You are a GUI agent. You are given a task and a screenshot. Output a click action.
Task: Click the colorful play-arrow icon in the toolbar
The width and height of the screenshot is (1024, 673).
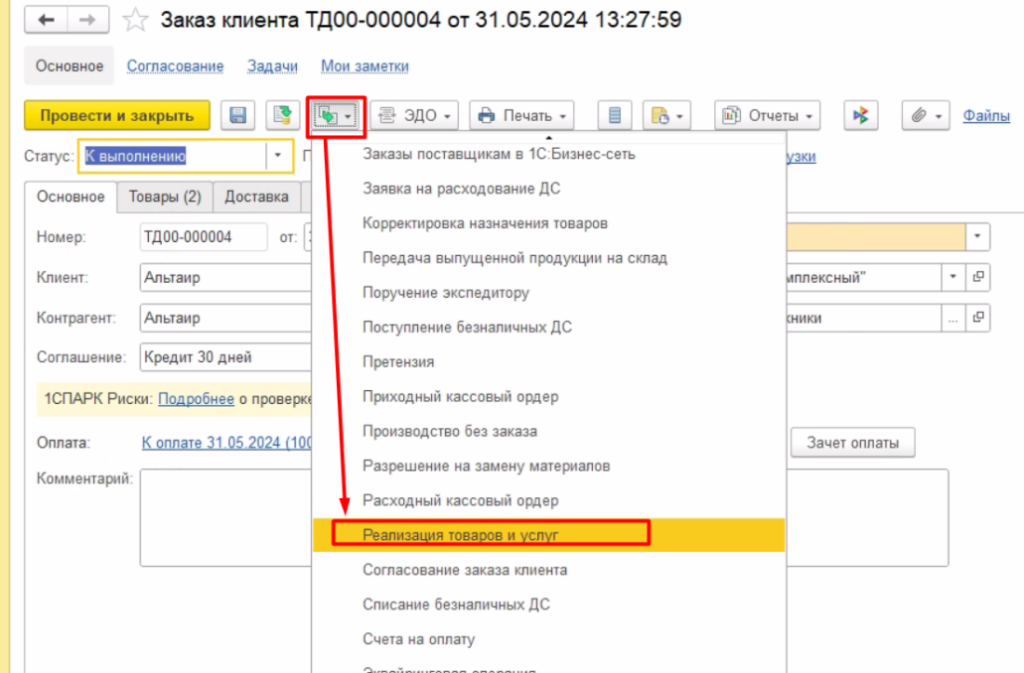click(860, 116)
